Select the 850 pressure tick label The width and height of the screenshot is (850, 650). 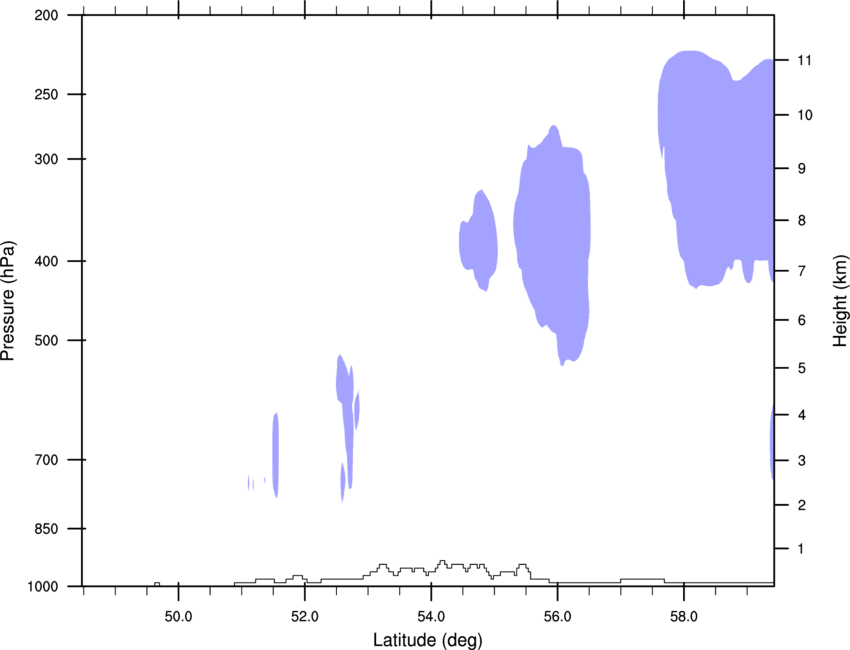pyautogui.click(x=46, y=529)
